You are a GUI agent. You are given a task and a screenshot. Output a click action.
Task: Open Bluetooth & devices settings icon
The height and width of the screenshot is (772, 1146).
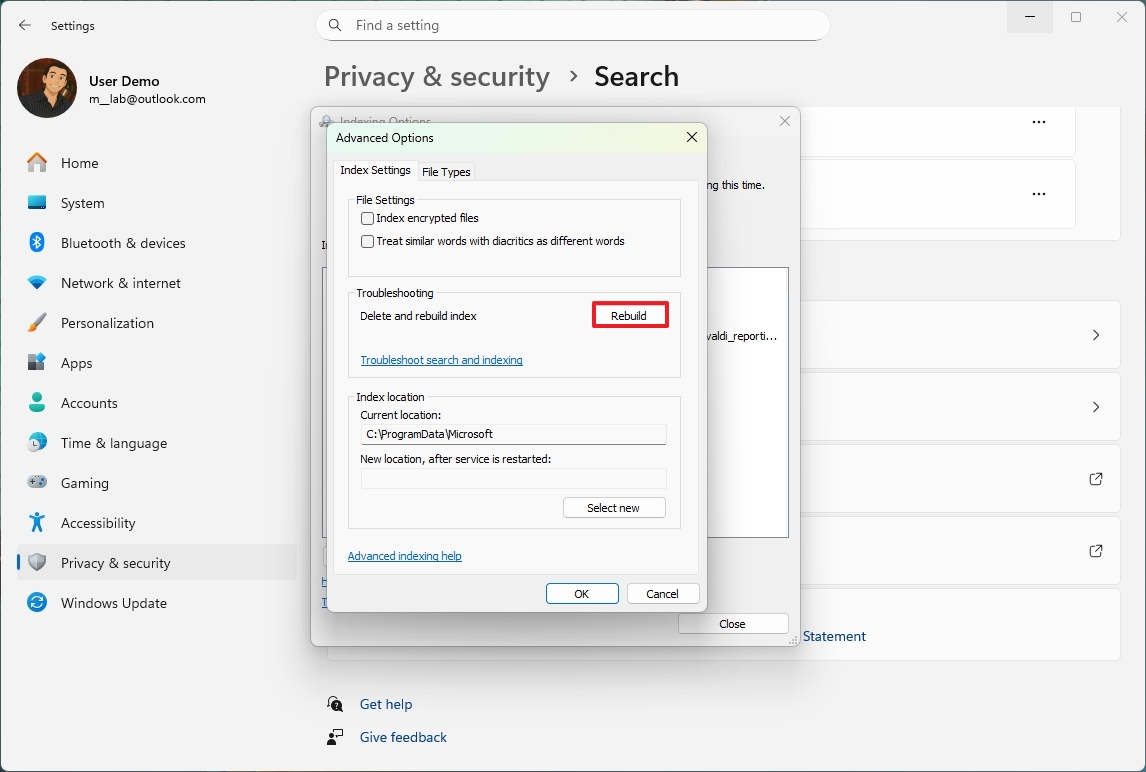coord(37,243)
